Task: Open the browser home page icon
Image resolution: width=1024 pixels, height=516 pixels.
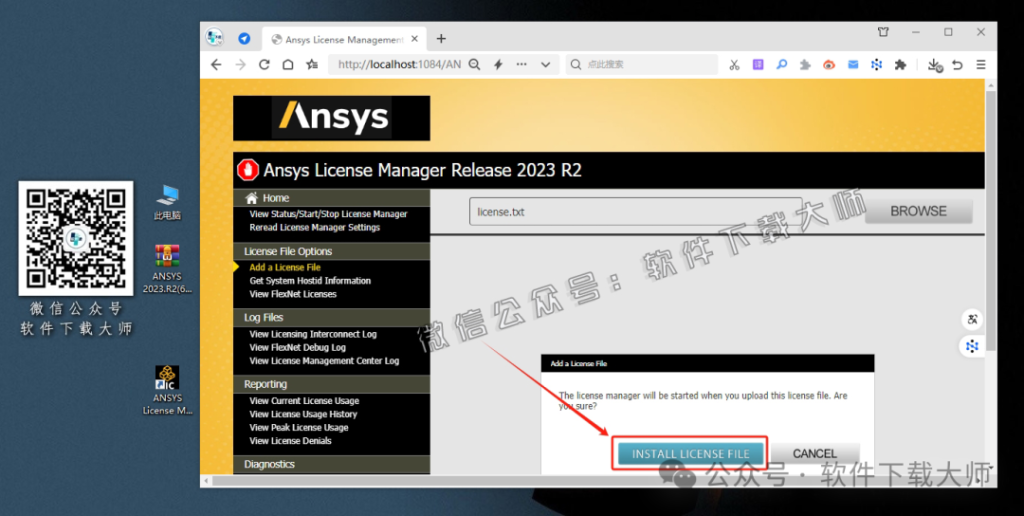Action: tap(288, 65)
